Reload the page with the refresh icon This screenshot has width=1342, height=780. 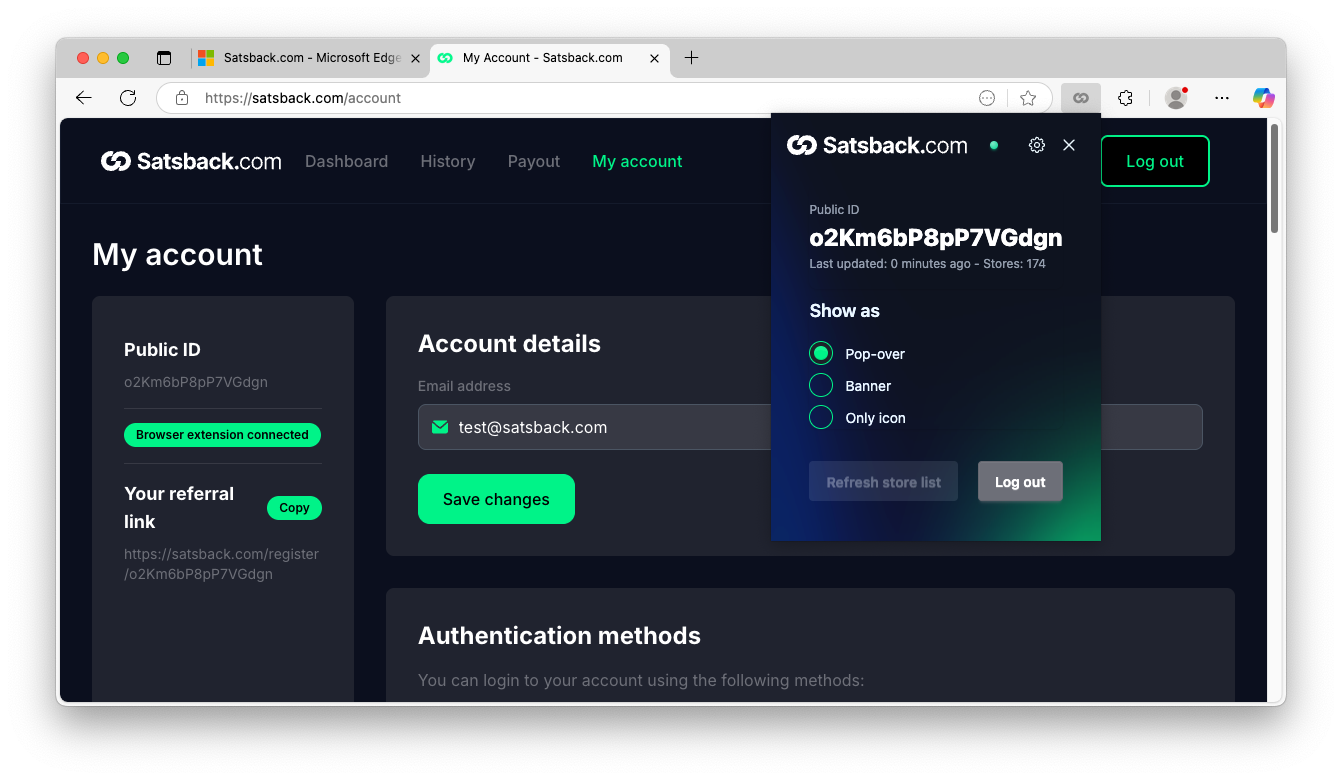coord(128,98)
